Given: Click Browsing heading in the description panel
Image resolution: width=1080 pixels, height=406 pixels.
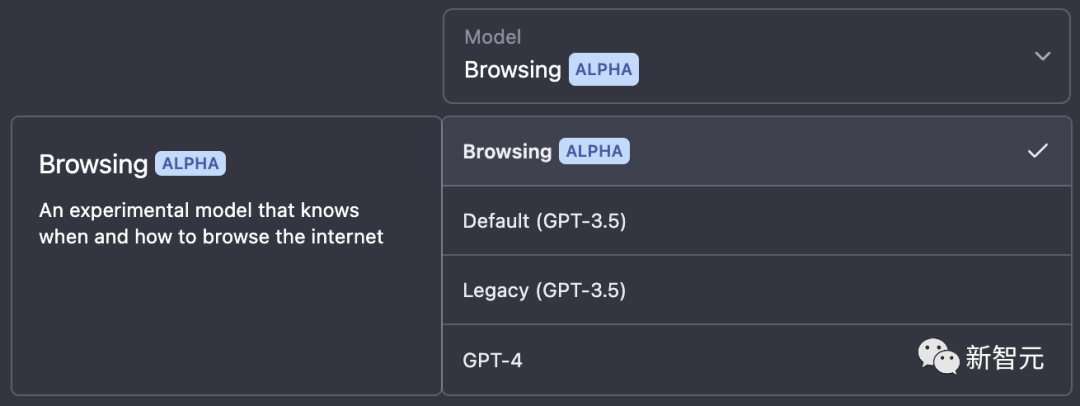Looking at the screenshot, I should pyautogui.click(x=93, y=165).
